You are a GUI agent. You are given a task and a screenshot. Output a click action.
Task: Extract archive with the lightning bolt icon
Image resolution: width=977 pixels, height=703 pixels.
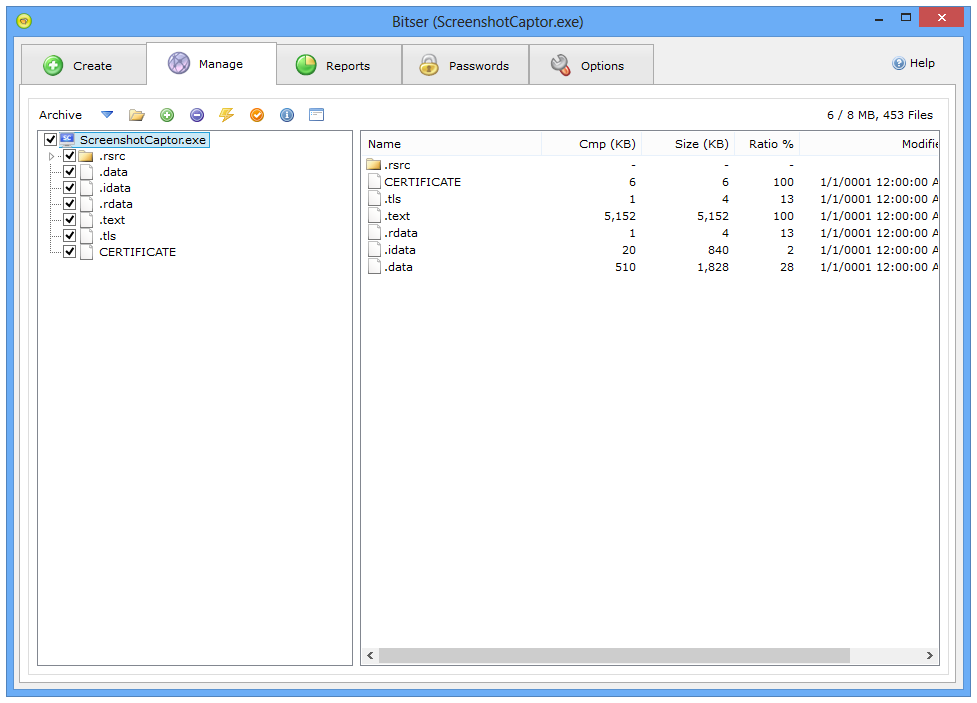point(227,114)
